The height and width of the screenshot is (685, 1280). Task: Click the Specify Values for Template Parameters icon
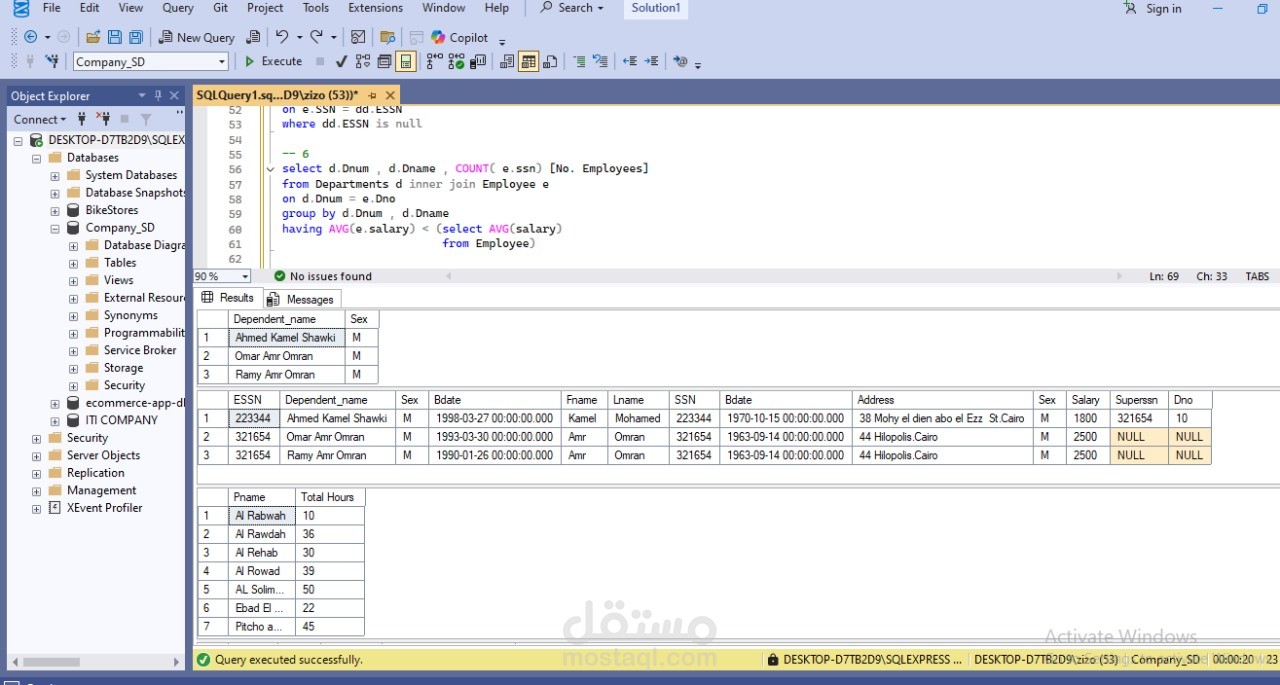[679, 61]
